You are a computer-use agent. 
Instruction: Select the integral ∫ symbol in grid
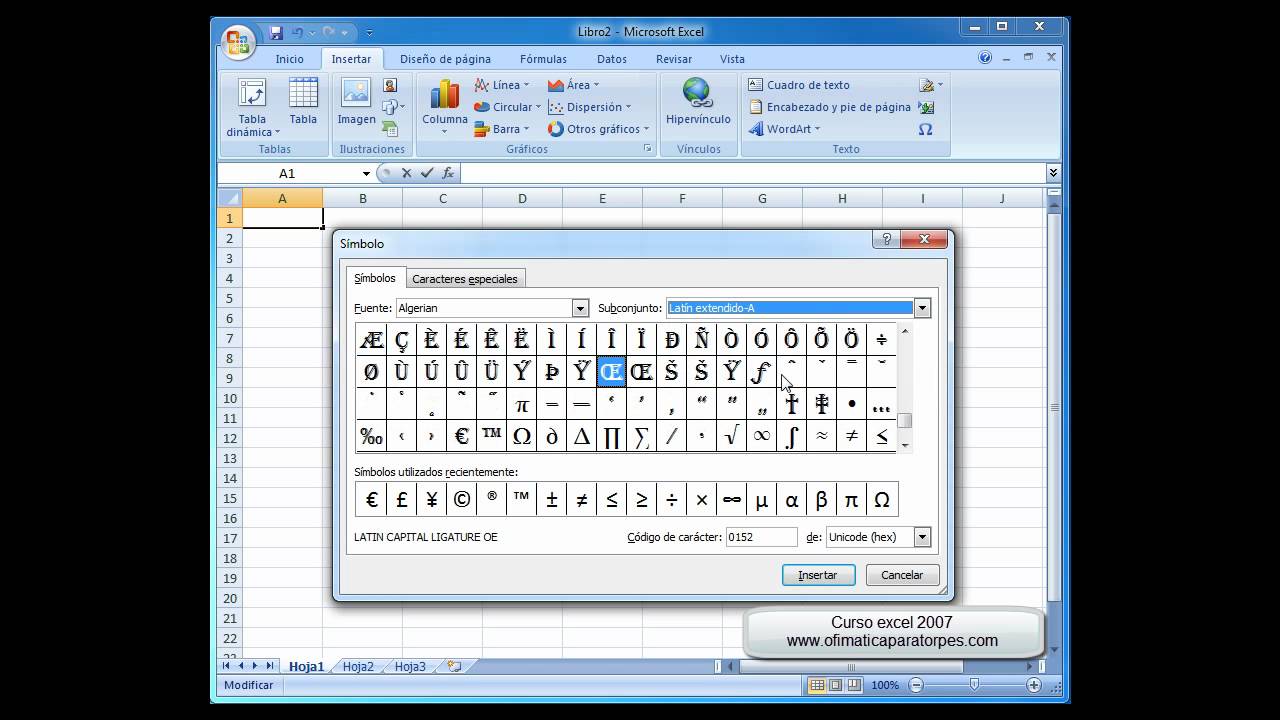(x=791, y=436)
